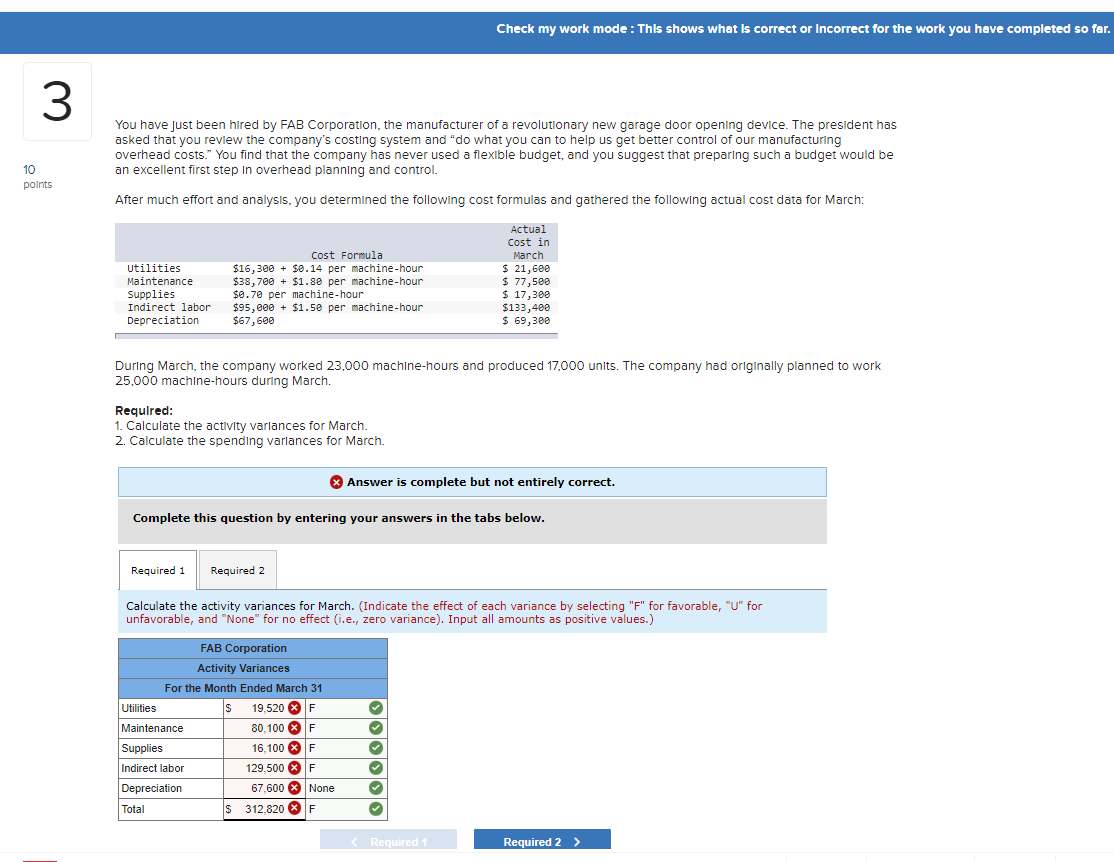
Task: Click the disabled Required 1 back button
Action: click(x=388, y=841)
